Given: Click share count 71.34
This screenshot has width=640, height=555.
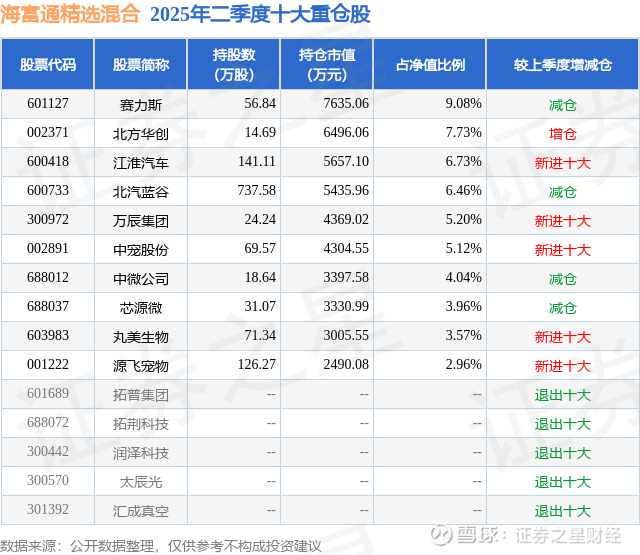Looking at the screenshot, I should click(x=260, y=335).
